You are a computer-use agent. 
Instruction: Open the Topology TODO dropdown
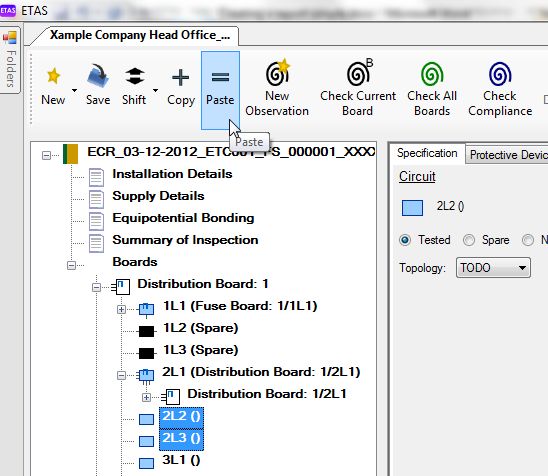493,268
